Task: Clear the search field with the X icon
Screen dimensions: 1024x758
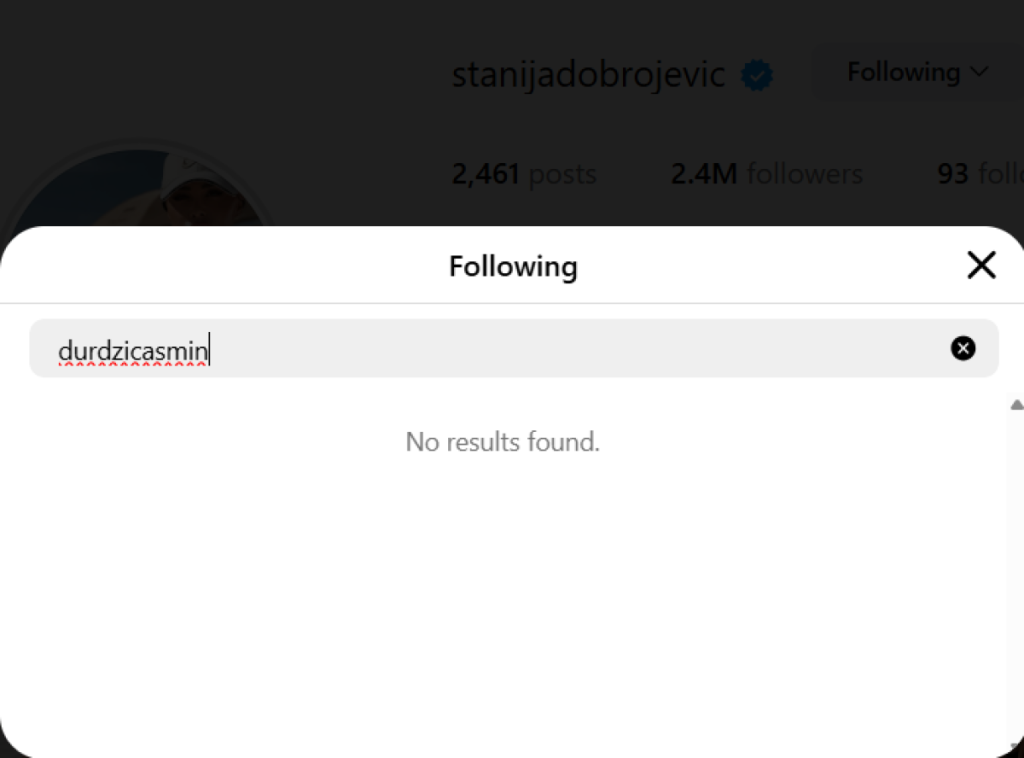Action: [x=962, y=348]
